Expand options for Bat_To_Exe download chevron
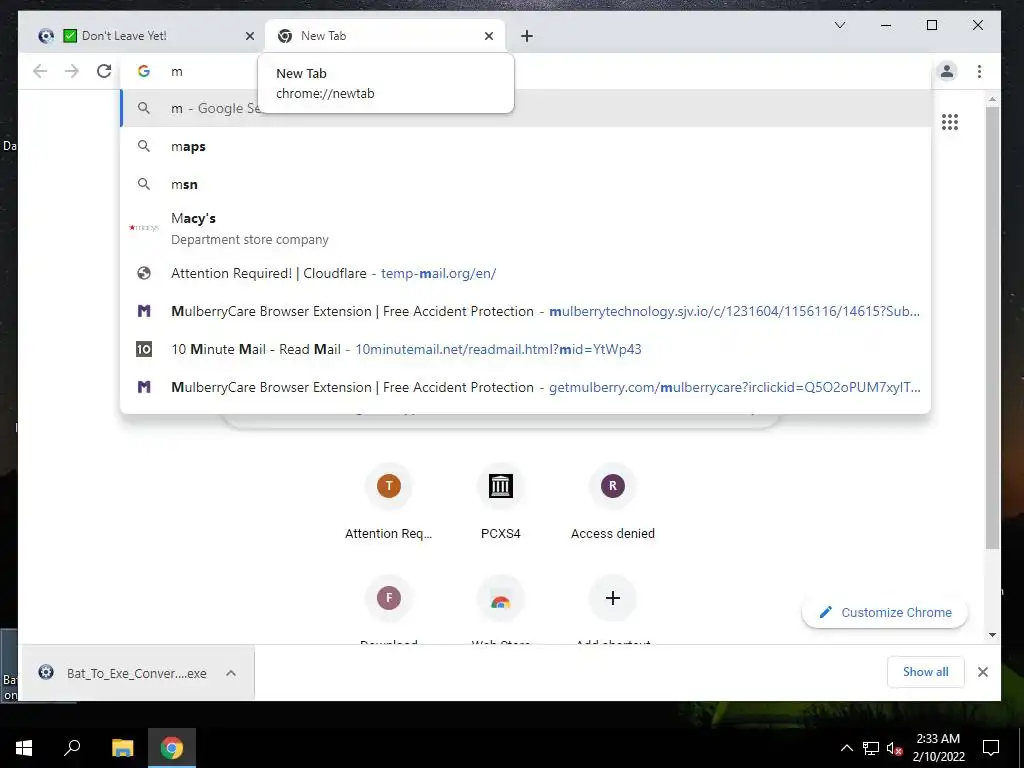This screenshot has height=768, width=1024. (x=231, y=673)
